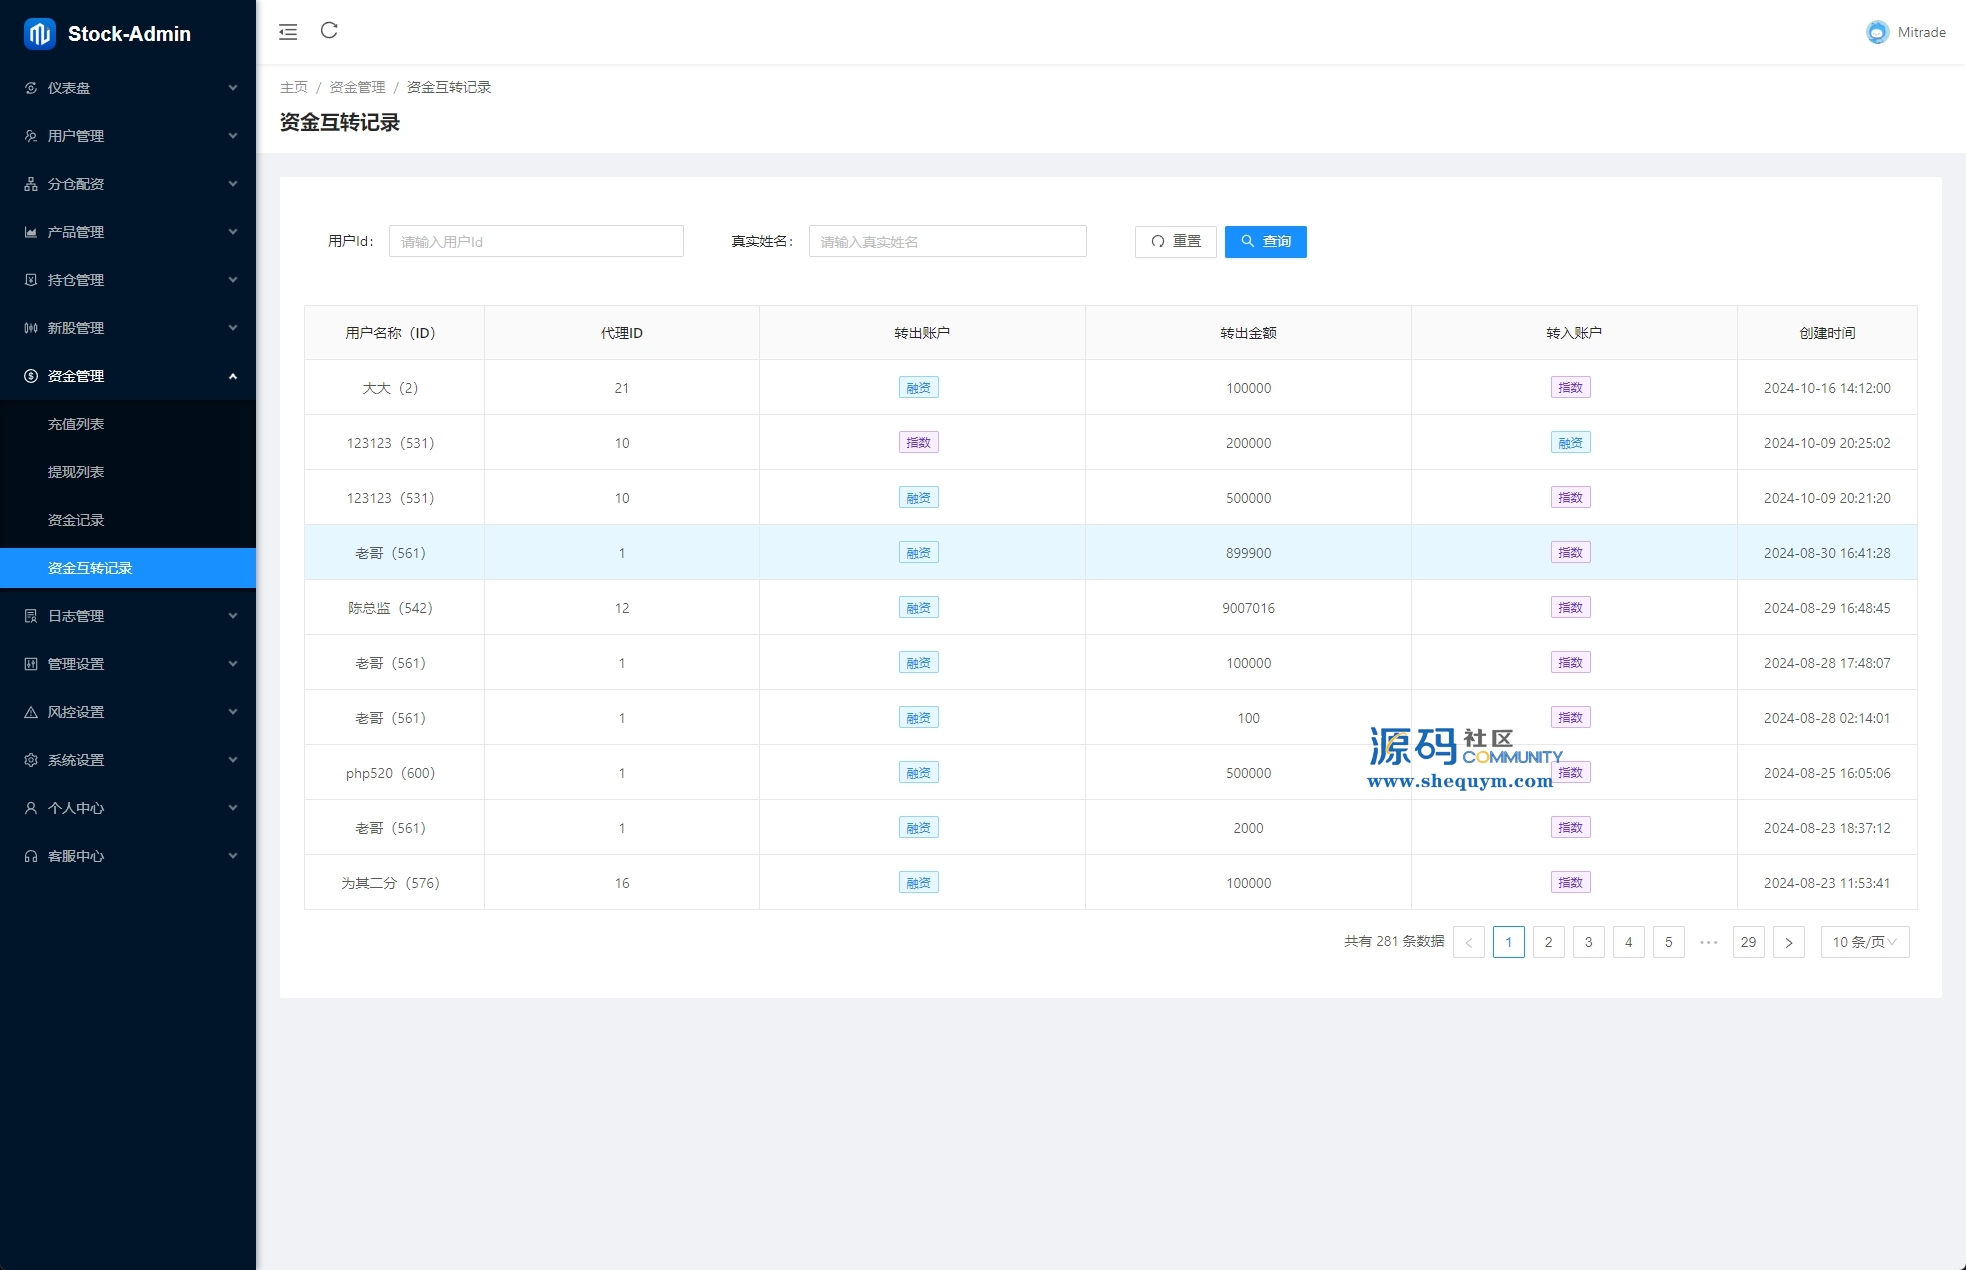Click the 系统设置 gear icon
Screen dimensions: 1966x1270
(x=31, y=760)
